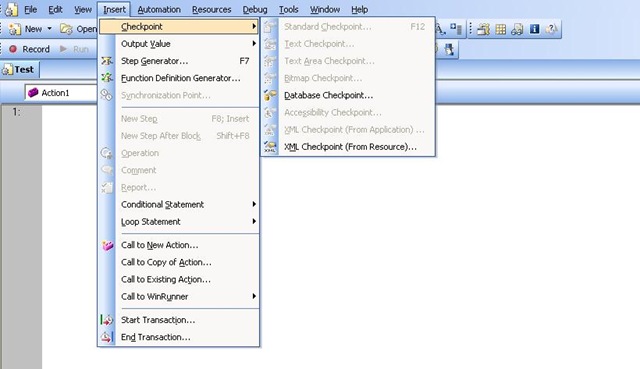Viewport: 640px width, 369px height.
Task: Open the Resources menu
Action: click(x=211, y=9)
